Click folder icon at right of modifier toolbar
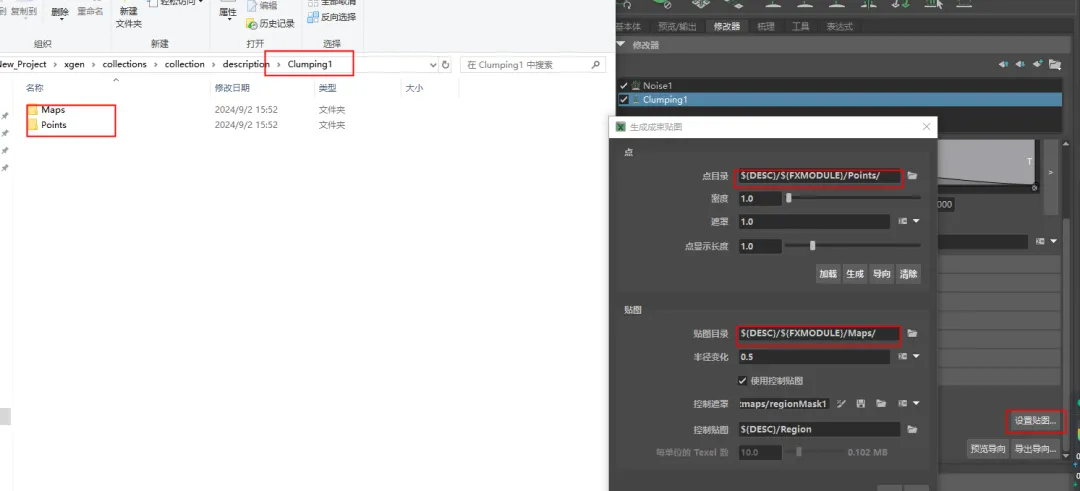This screenshot has height=491, width=1080. tap(1054, 64)
